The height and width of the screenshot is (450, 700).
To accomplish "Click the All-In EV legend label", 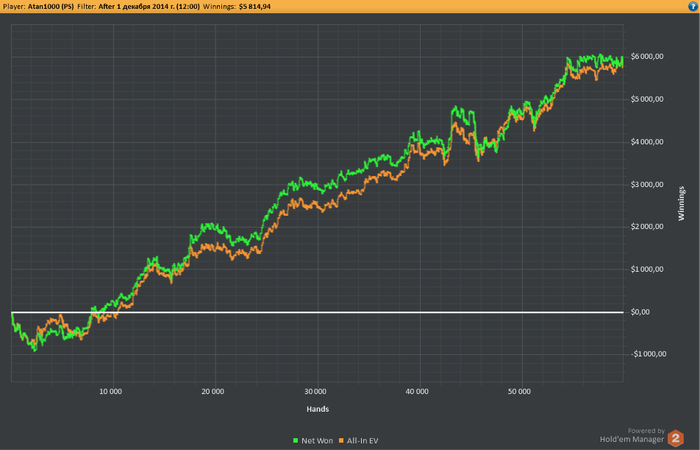I will (x=362, y=441).
